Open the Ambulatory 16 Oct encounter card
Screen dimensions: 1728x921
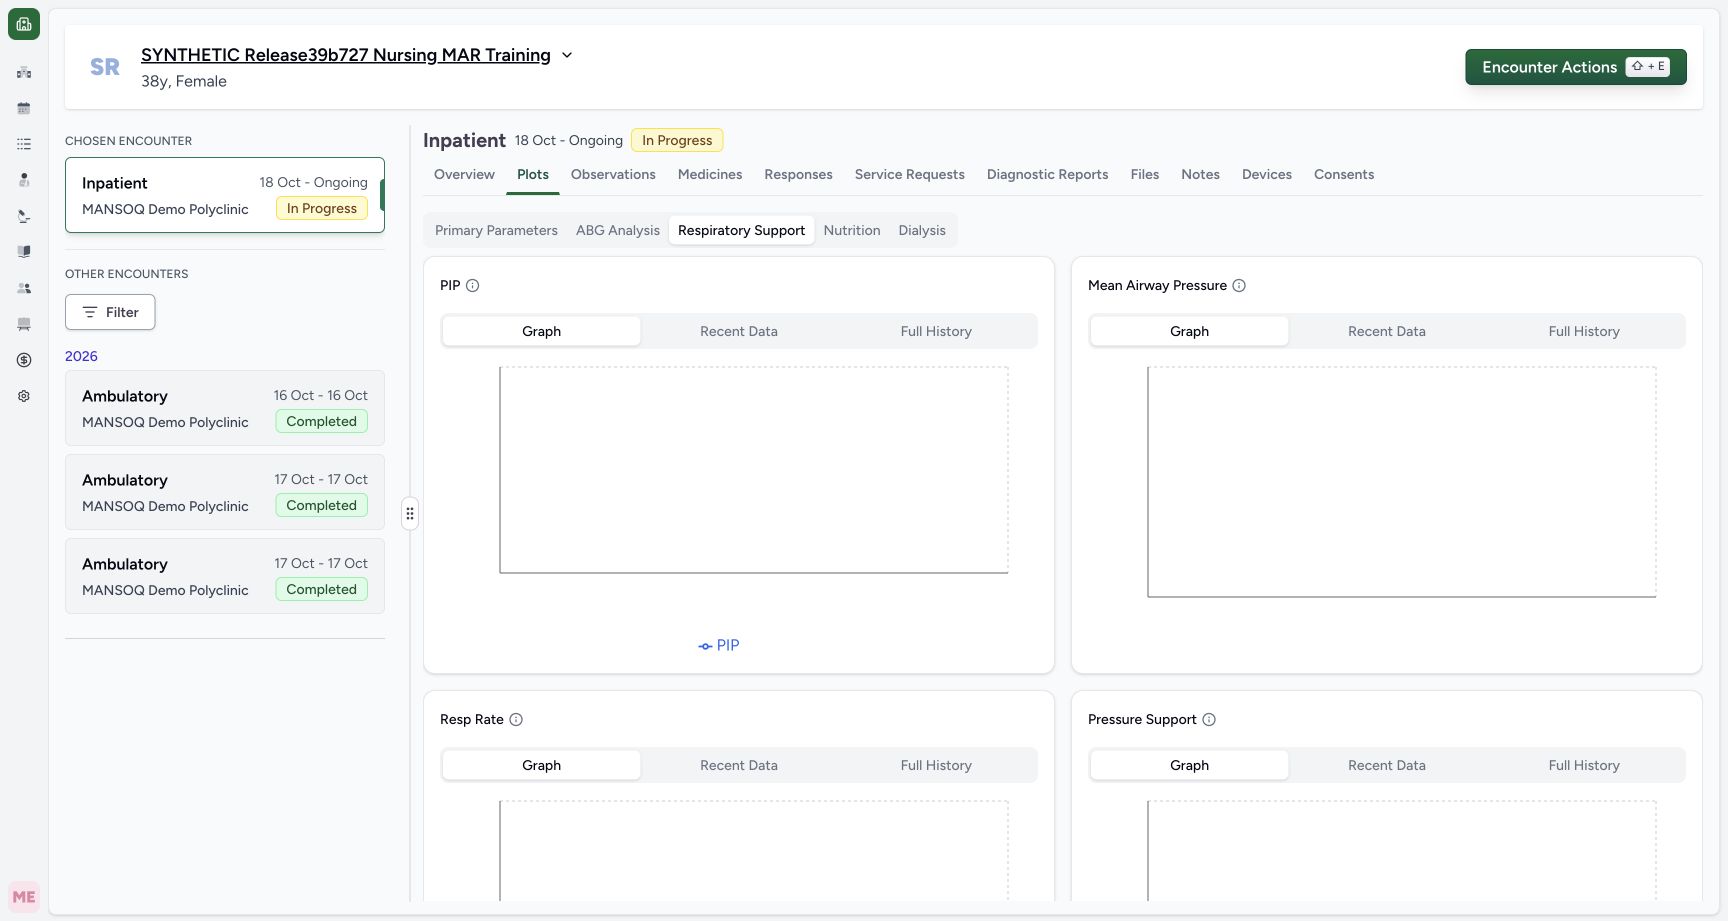225,408
